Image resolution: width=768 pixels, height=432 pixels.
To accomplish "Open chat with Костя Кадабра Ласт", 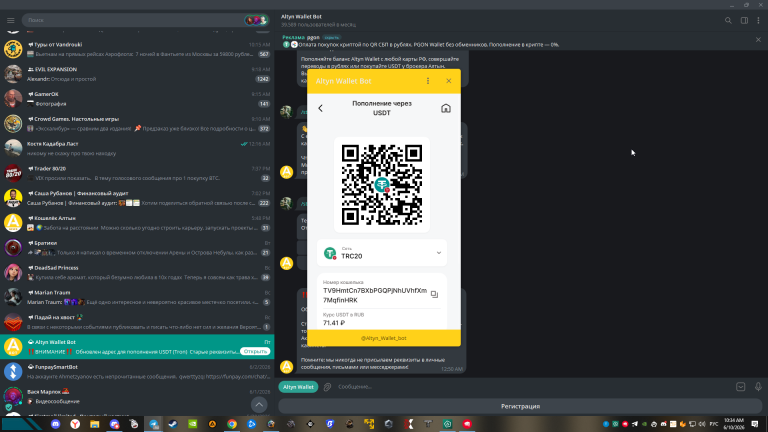I will point(137,148).
